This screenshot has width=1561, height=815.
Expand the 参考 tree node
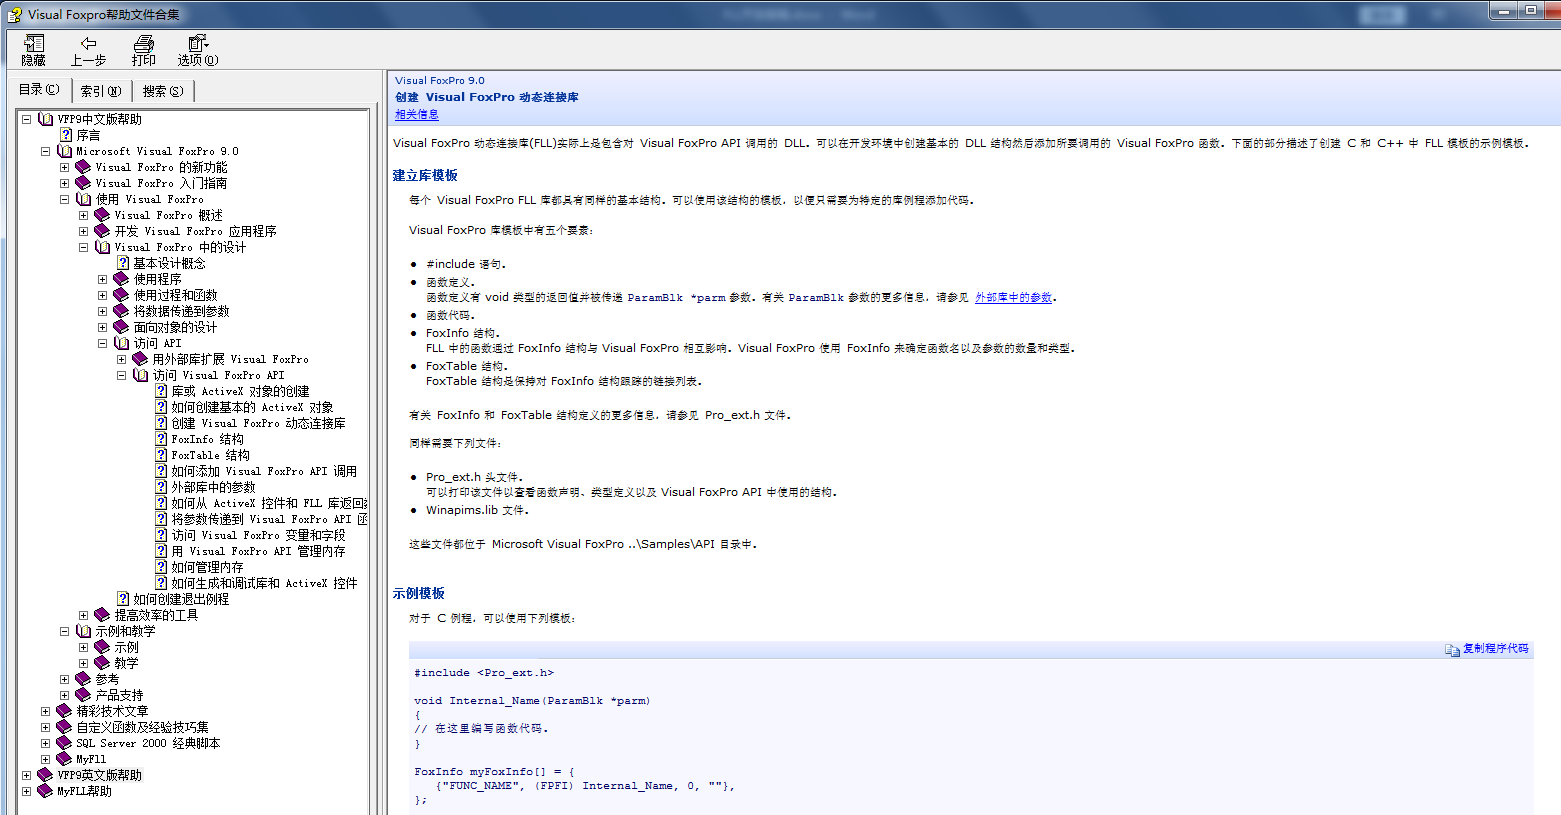pos(64,679)
